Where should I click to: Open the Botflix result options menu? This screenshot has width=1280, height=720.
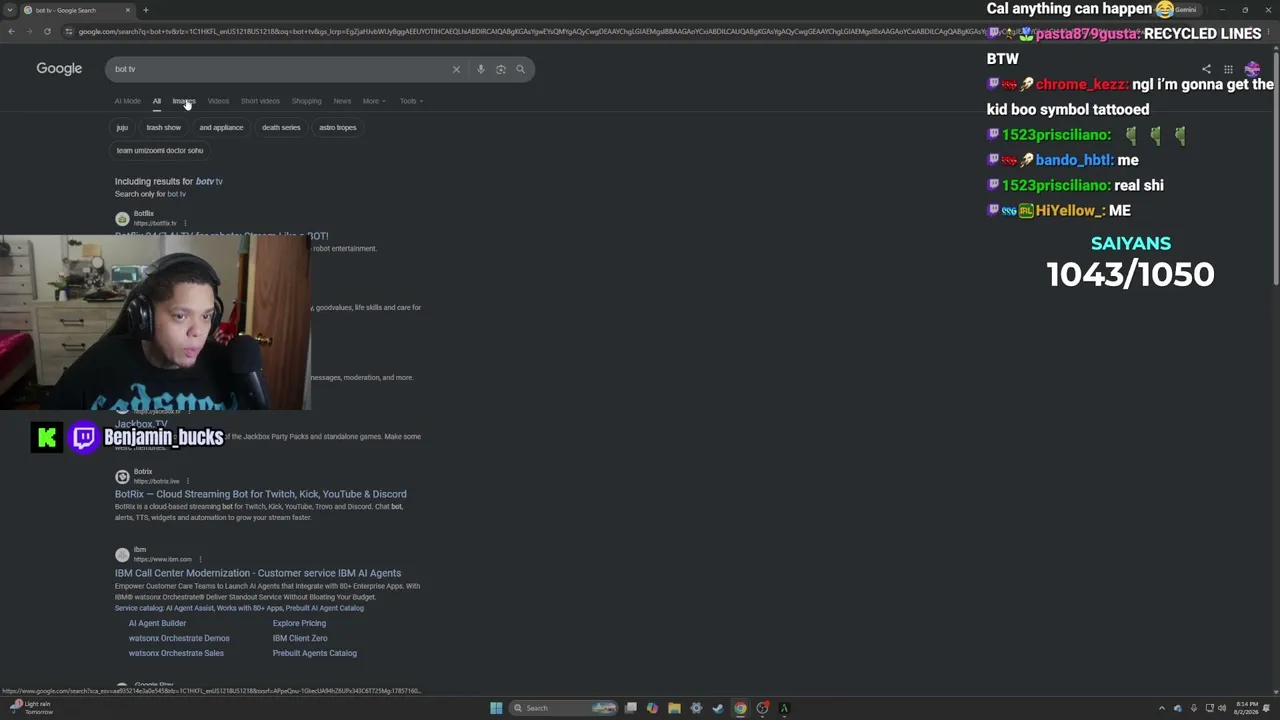point(185,223)
